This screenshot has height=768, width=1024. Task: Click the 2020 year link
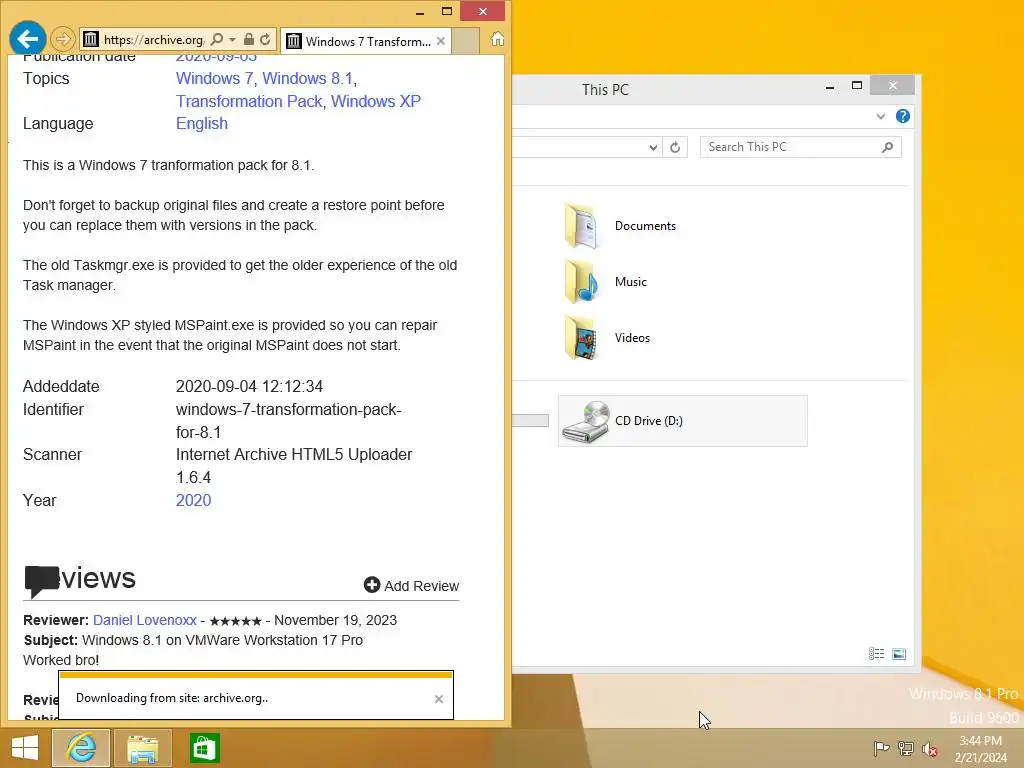pyautogui.click(x=193, y=500)
